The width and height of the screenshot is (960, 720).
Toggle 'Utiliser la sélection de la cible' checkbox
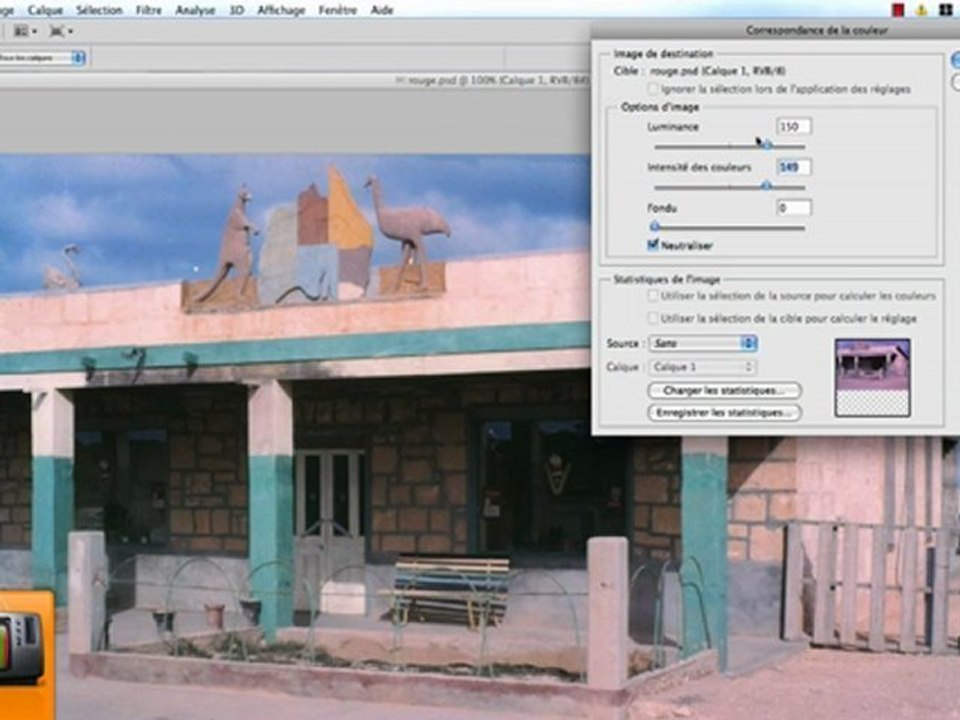[653, 318]
